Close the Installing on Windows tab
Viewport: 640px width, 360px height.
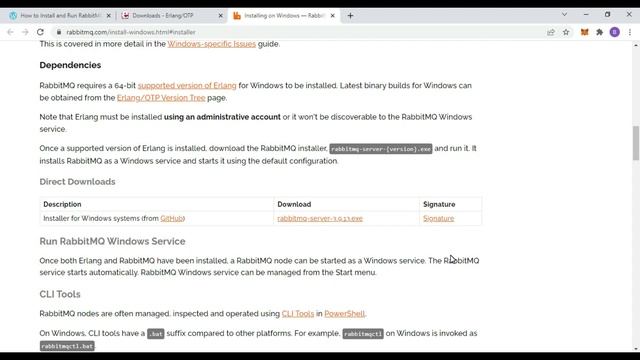333,16
